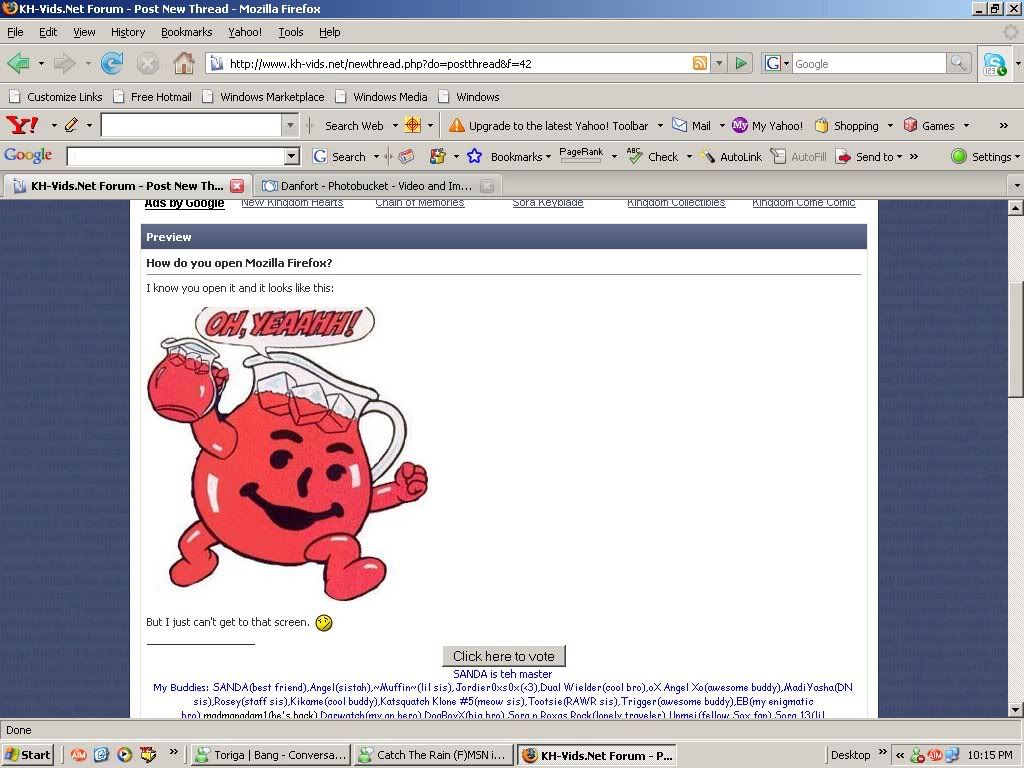Click the Kool-Aid Man image

pyautogui.click(x=287, y=452)
